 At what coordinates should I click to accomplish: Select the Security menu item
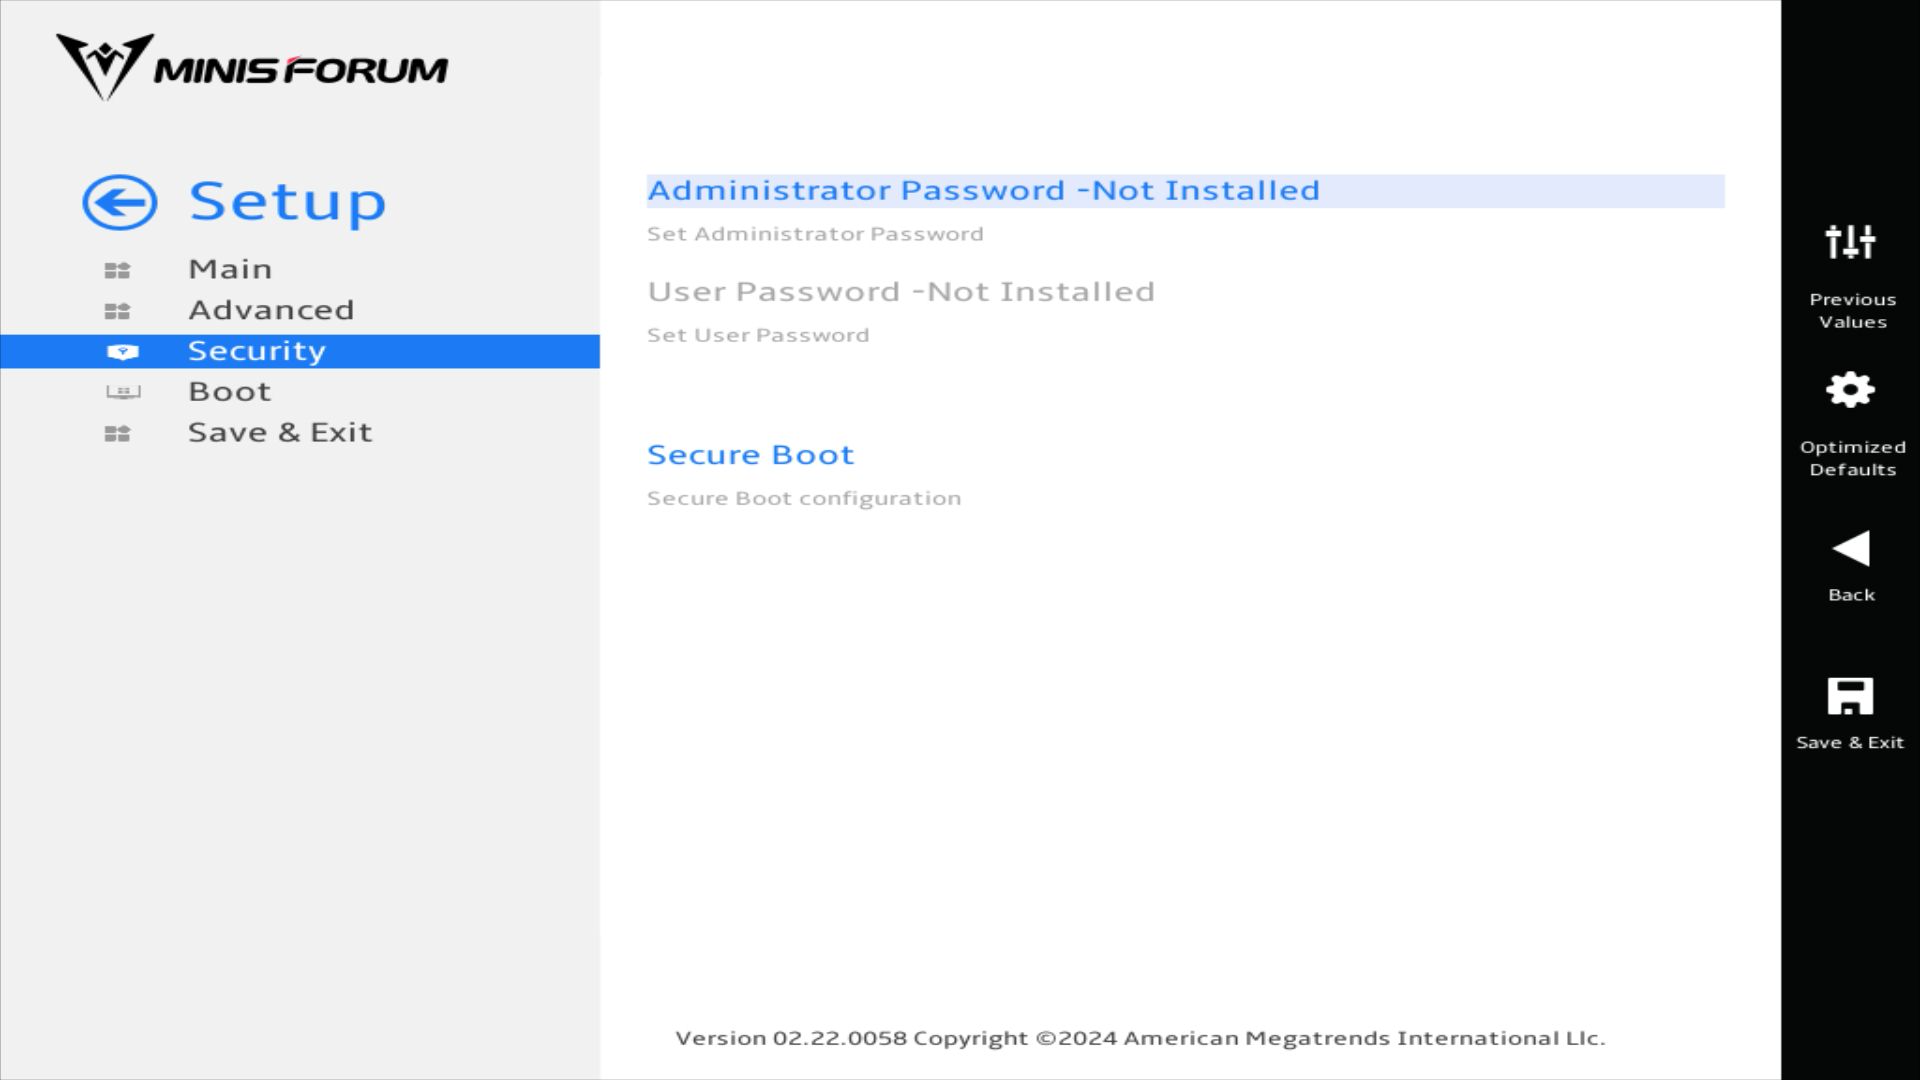tap(257, 352)
